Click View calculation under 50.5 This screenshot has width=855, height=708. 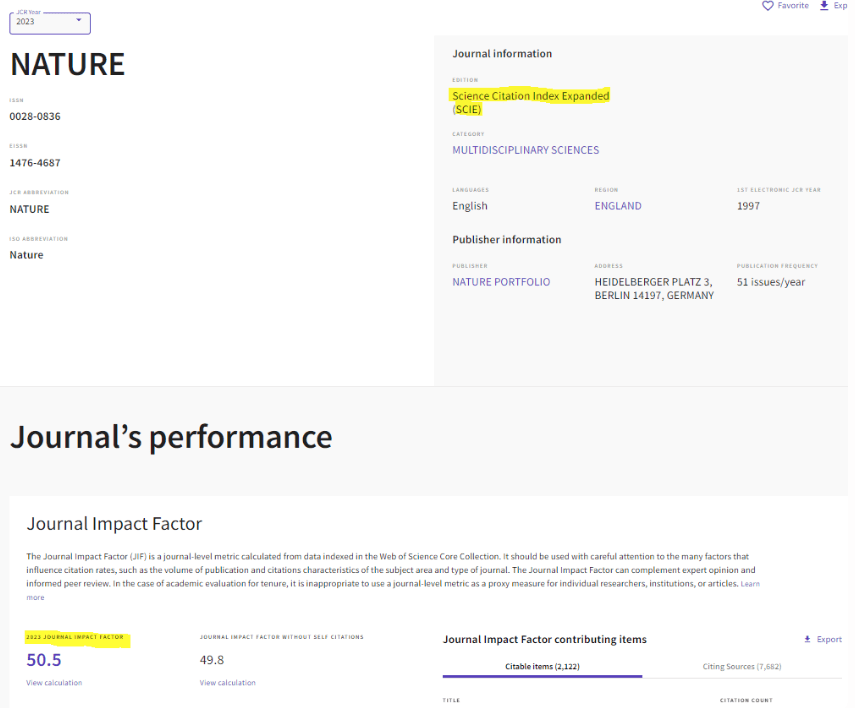click(54, 683)
